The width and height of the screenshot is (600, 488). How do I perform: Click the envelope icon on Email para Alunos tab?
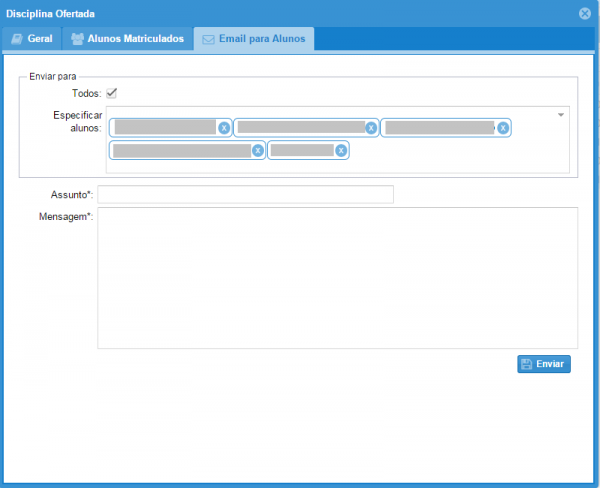click(x=208, y=39)
